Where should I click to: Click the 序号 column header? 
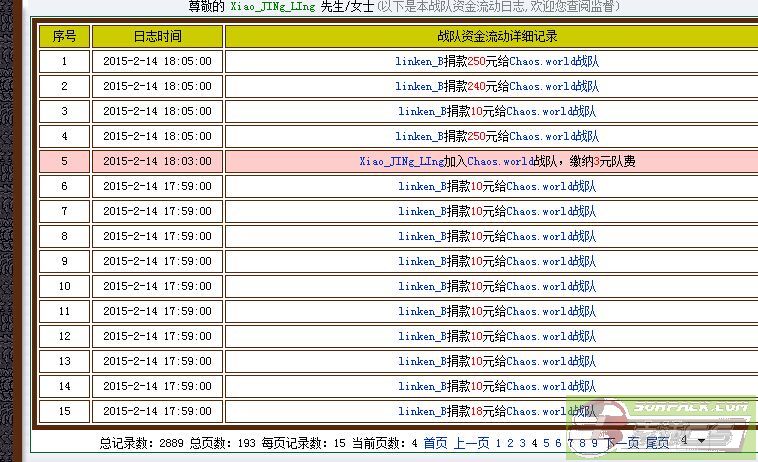[64, 36]
